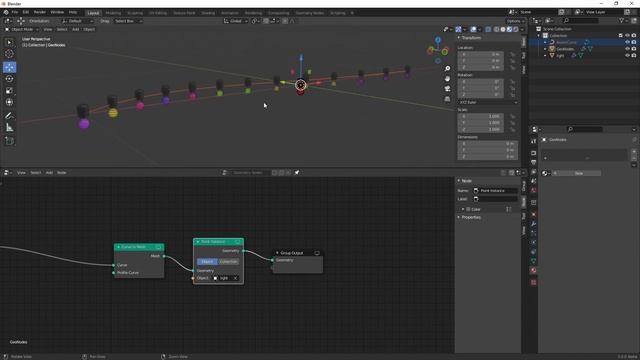Toggle eye visibility for light object

click(627, 55)
